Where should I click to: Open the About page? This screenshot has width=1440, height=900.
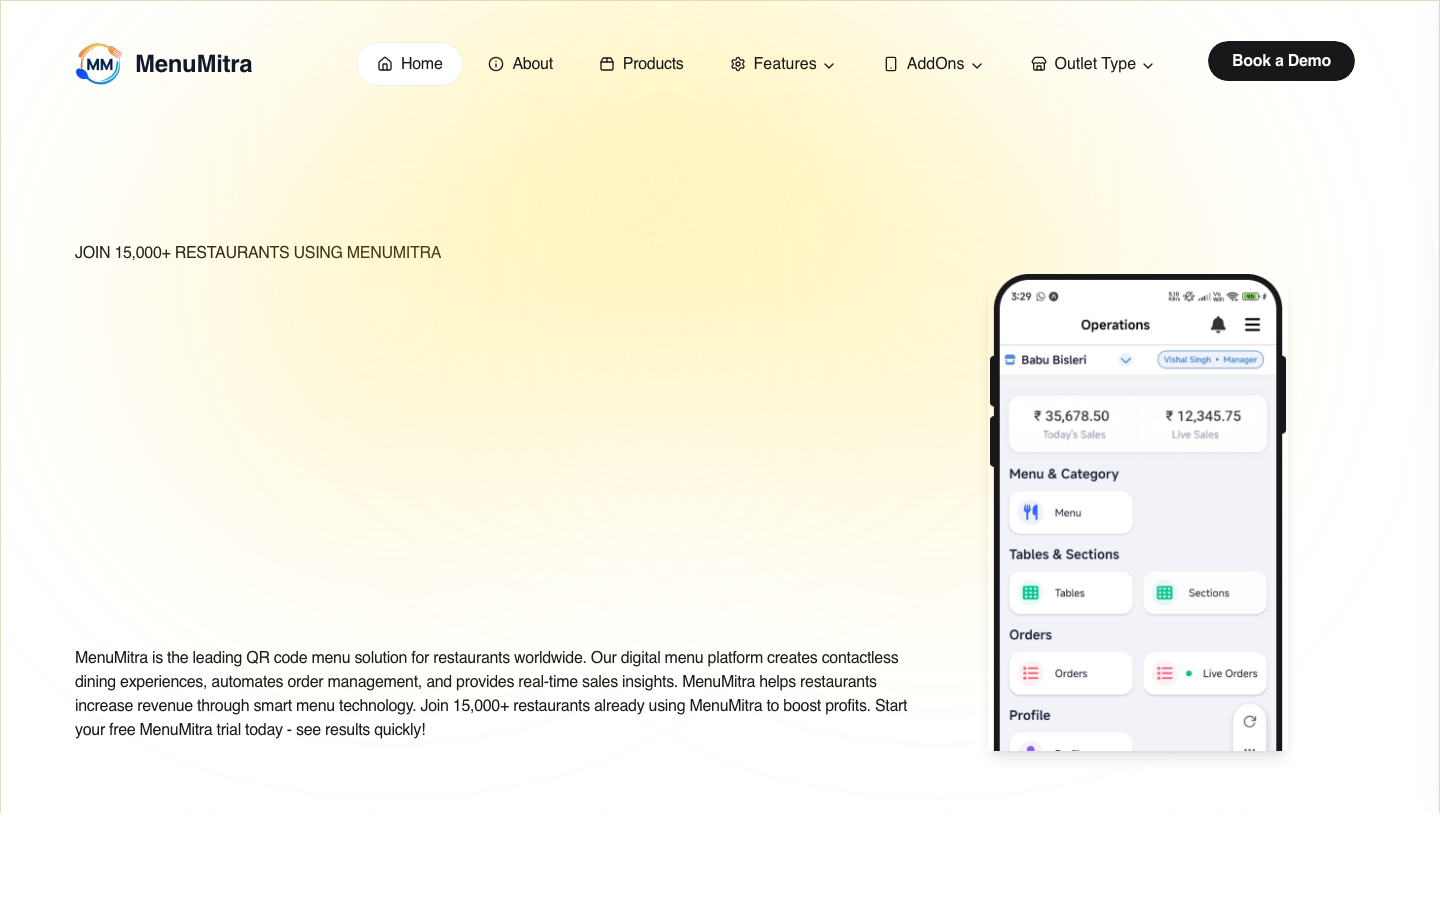click(x=521, y=64)
